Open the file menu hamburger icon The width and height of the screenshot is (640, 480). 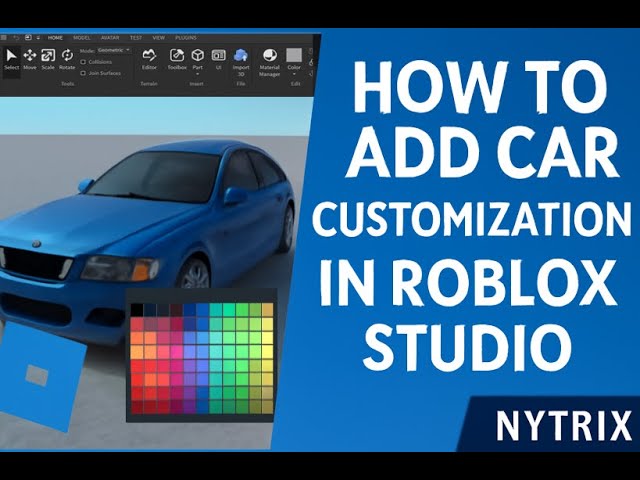tap(3, 38)
